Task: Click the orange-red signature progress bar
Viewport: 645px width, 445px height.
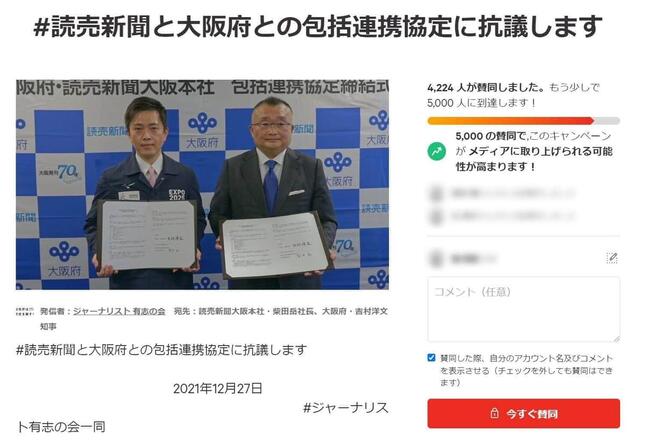Action: click(x=523, y=121)
